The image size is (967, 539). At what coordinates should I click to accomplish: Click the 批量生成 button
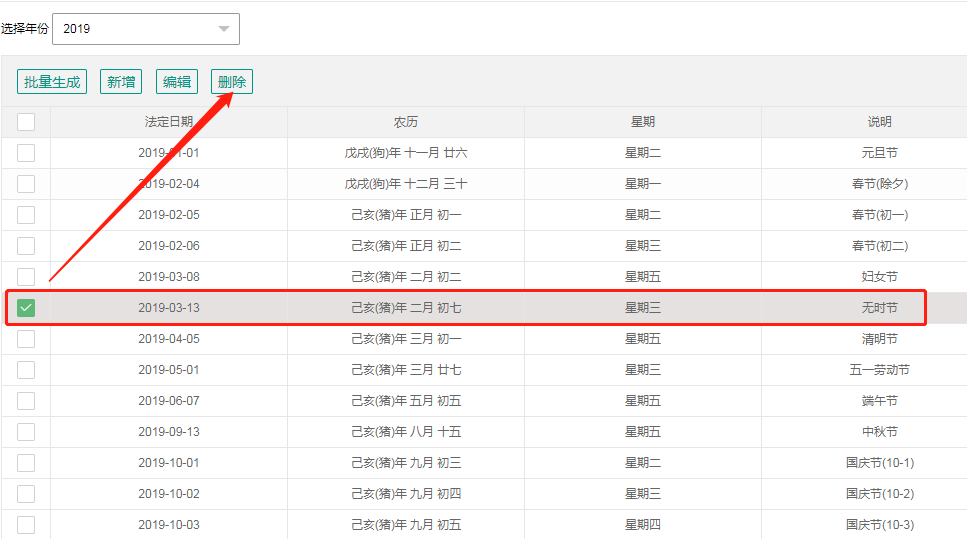pos(52,82)
